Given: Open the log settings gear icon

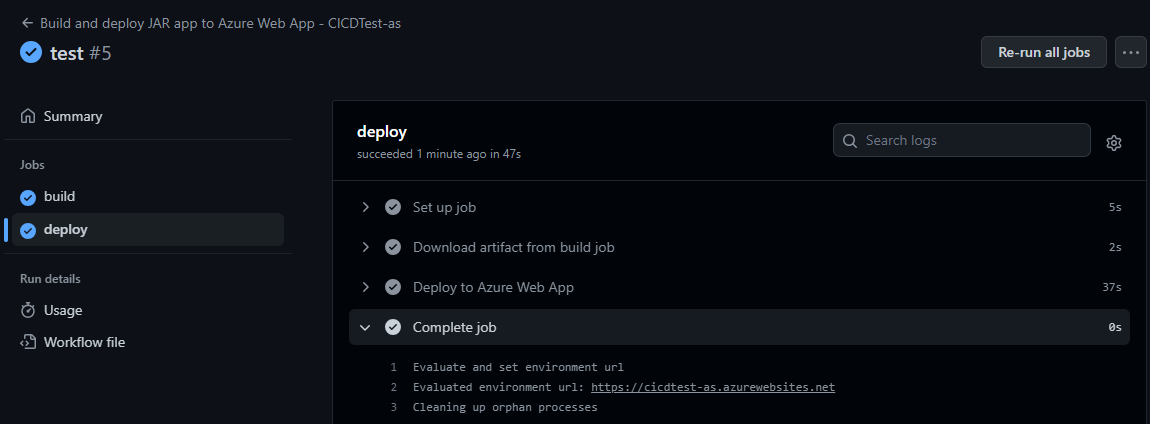Looking at the screenshot, I should point(1113,142).
